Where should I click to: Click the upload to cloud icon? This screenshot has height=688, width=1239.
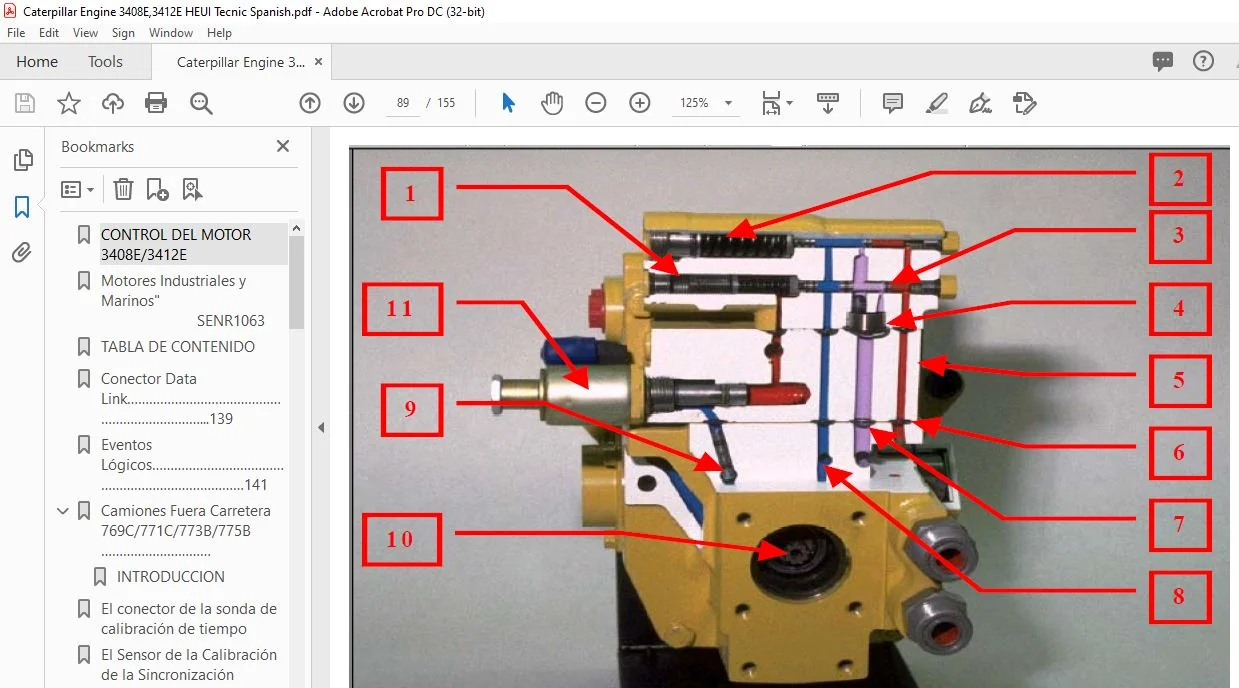coord(113,103)
